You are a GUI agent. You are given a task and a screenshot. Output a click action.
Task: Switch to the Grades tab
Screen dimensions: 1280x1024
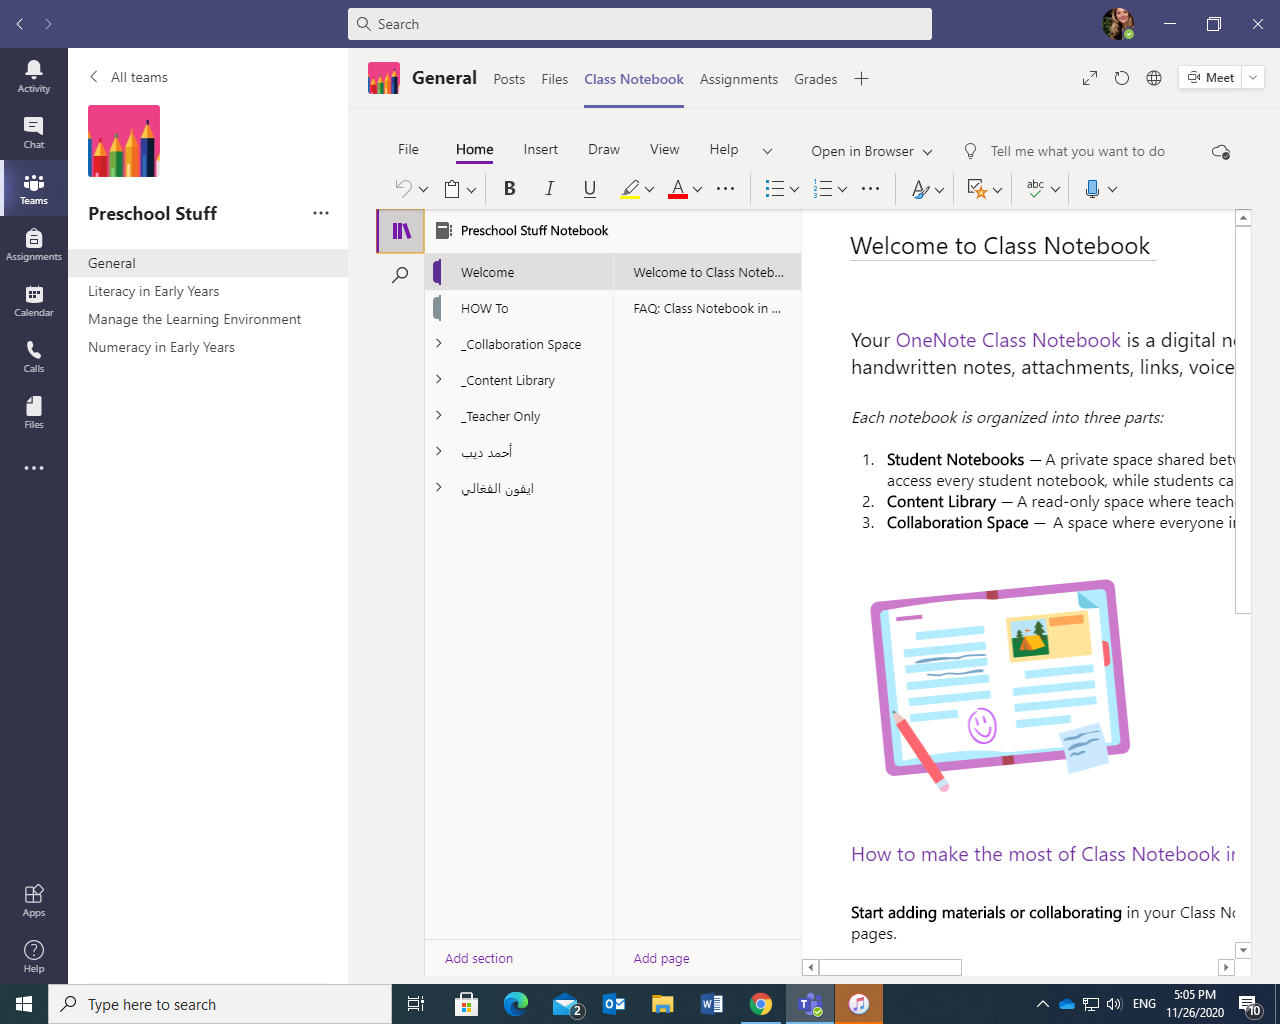(815, 79)
